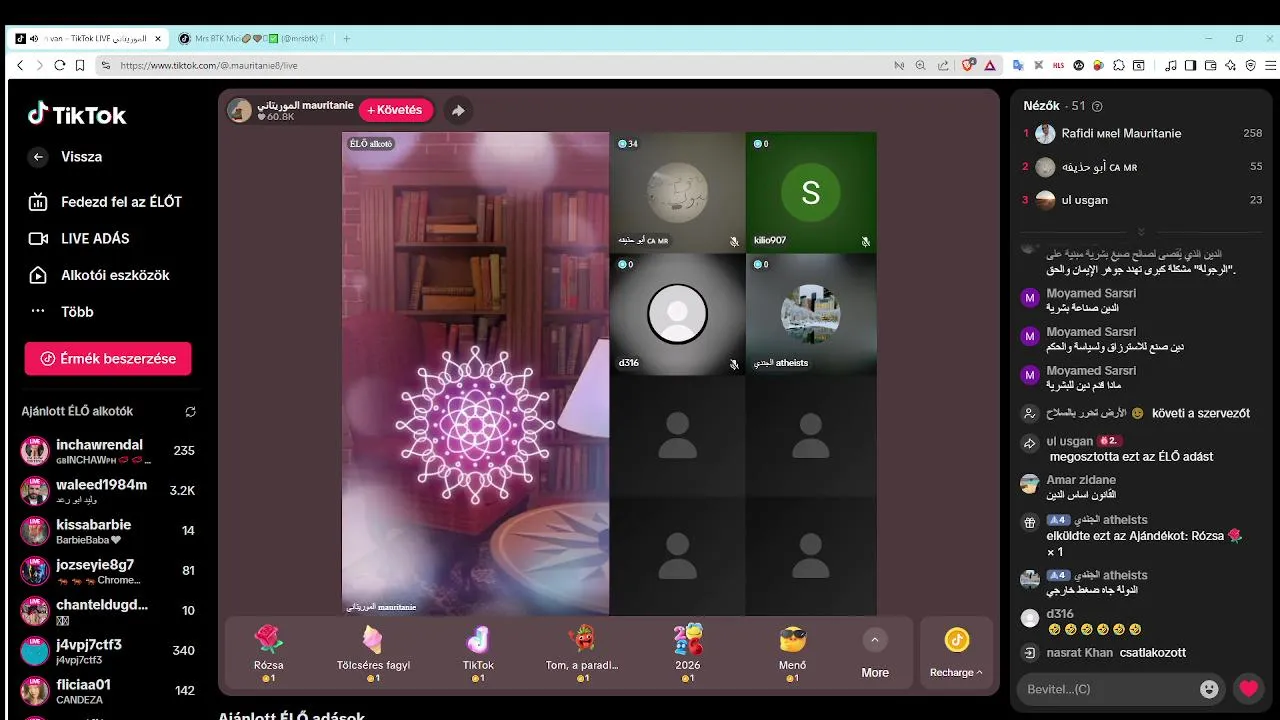Bookmark this page

coord(80,65)
